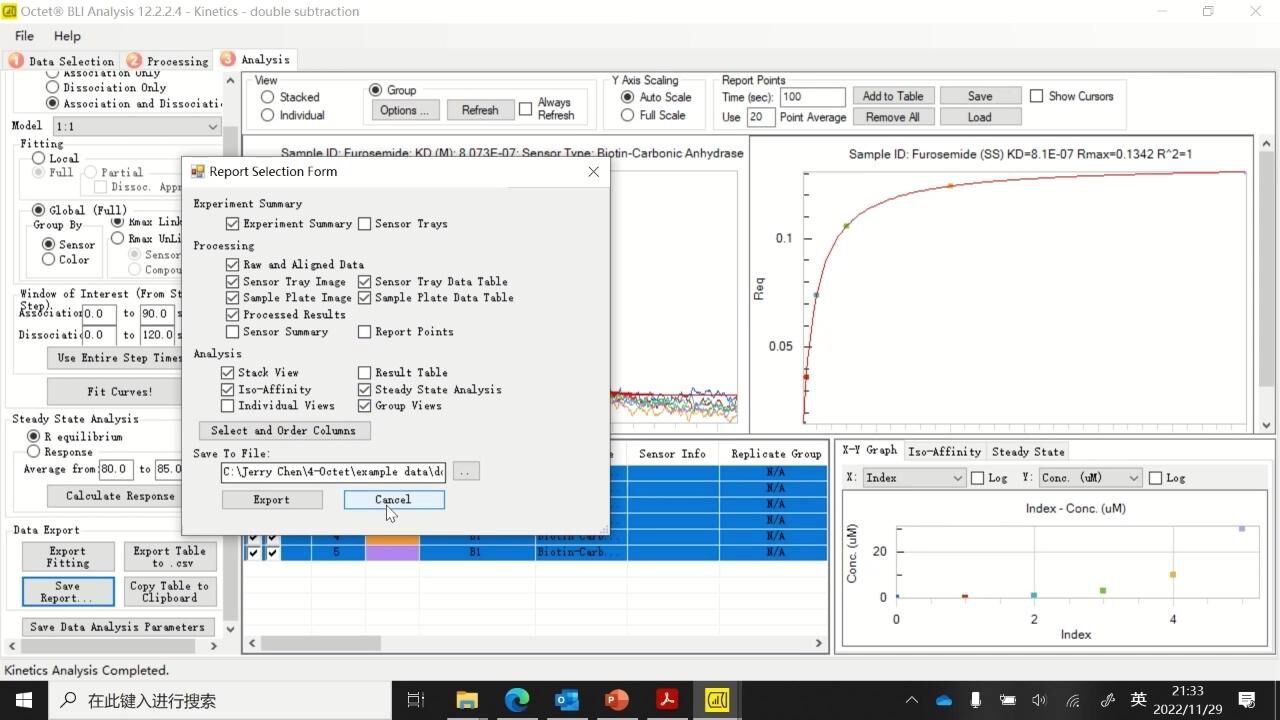Open the Y axis Conc. (uM) dropdown
The height and width of the screenshot is (720, 1280).
click(x=1090, y=478)
